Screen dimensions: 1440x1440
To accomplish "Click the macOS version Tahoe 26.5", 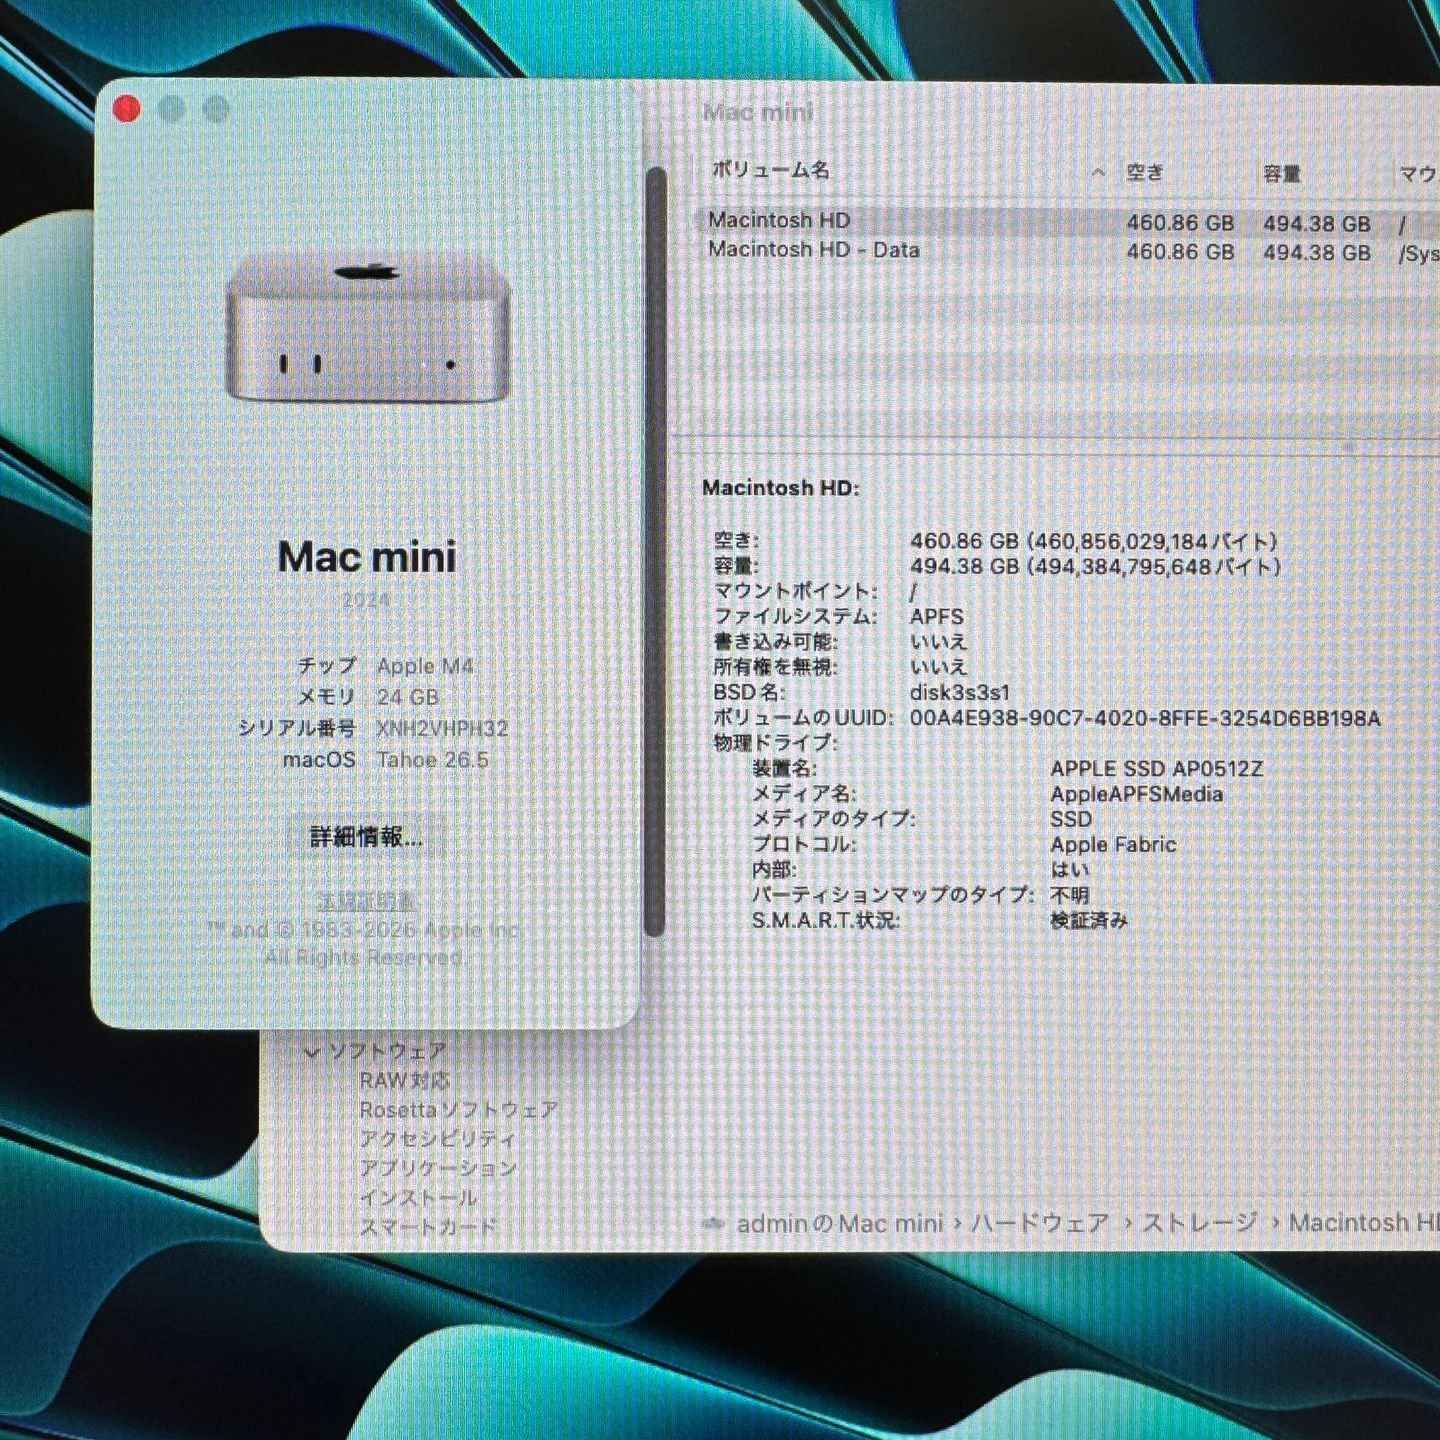I will [x=433, y=759].
